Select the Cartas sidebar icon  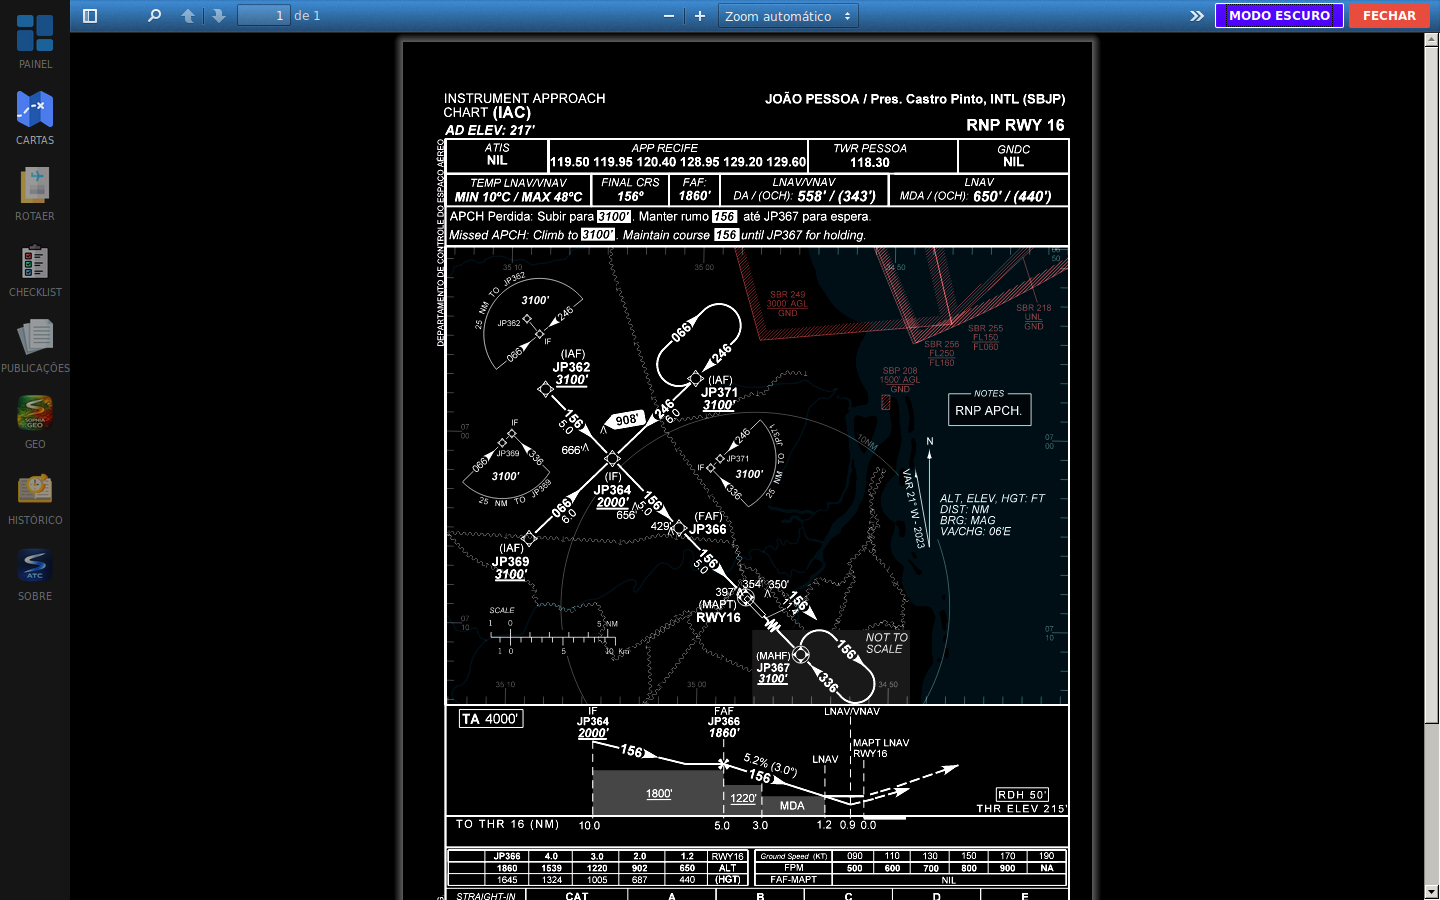pos(35,118)
